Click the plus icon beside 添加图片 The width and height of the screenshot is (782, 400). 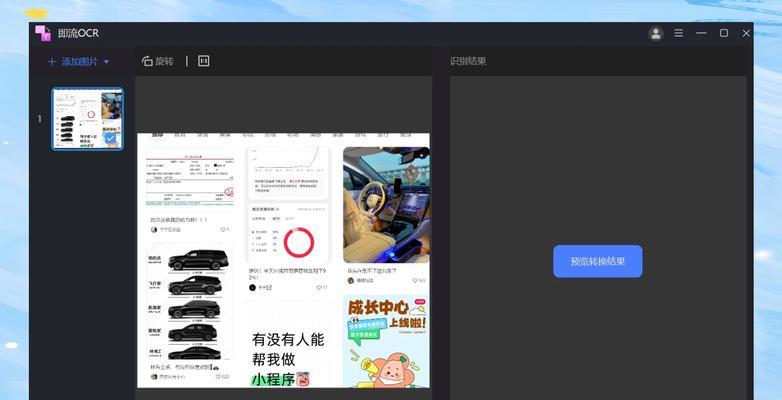point(52,62)
